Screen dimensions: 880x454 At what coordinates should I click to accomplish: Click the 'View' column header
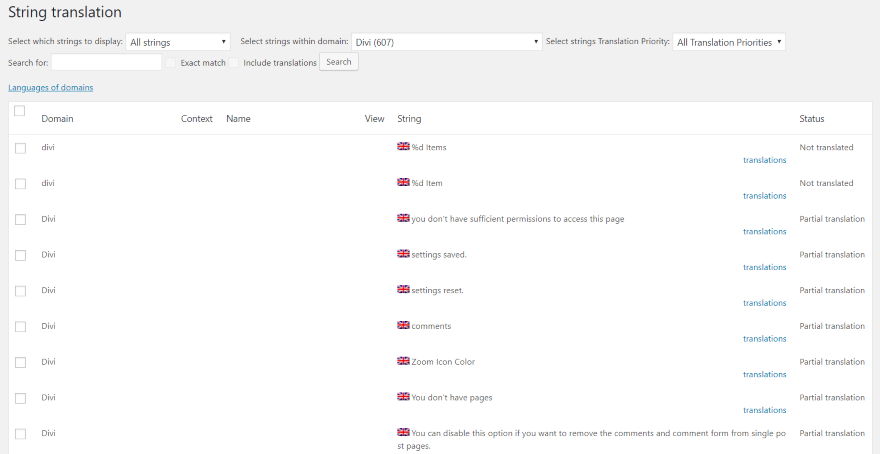[374, 118]
